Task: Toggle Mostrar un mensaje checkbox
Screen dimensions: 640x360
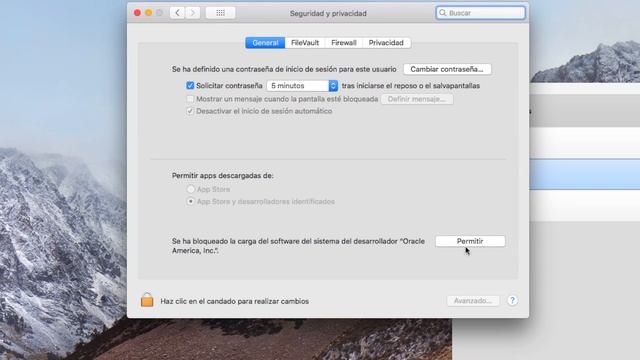Action: [x=190, y=99]
